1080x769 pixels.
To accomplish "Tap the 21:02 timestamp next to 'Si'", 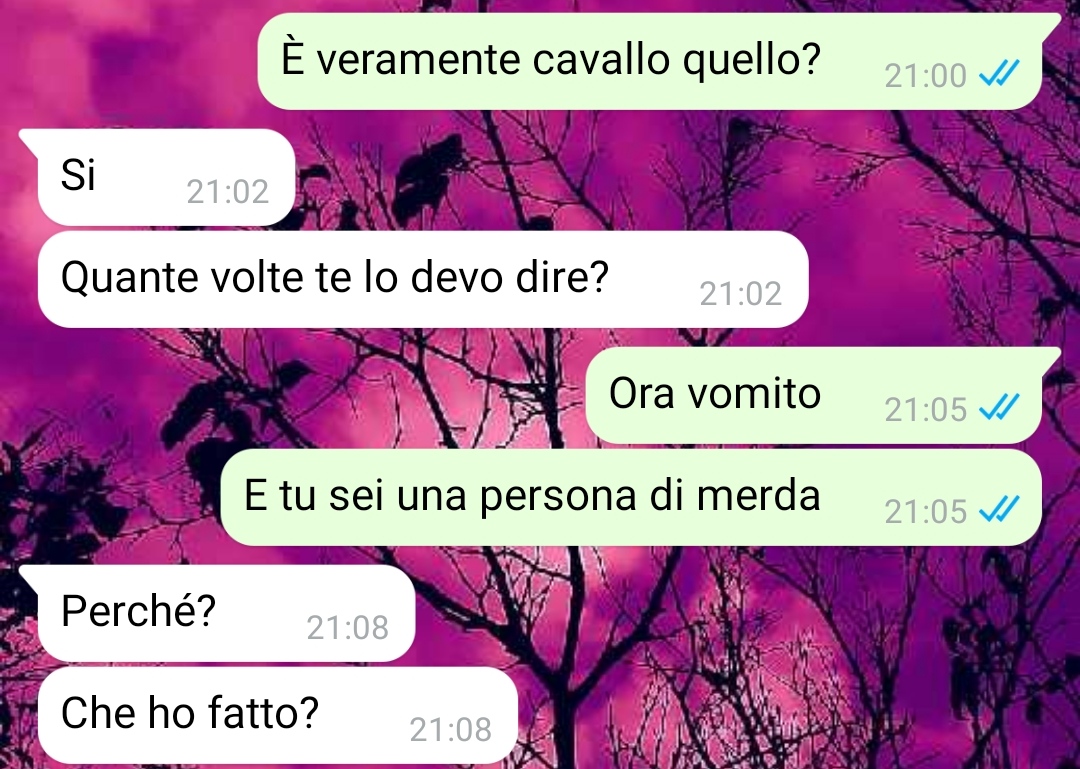I will [227, 192].
